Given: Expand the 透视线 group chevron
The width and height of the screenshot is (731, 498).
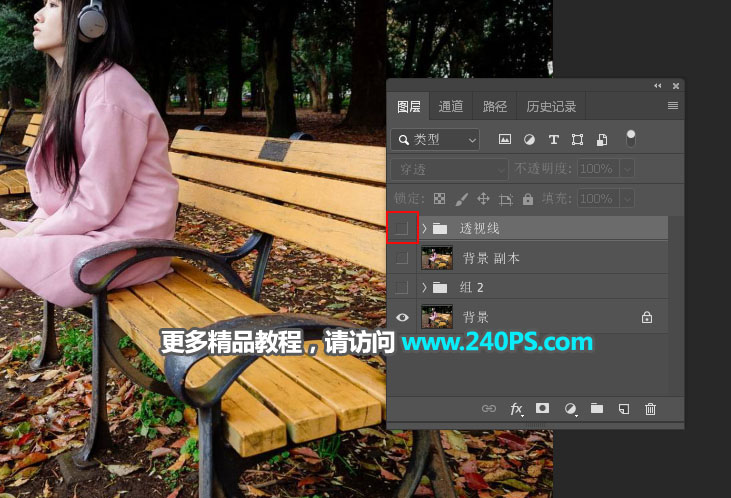Looking at the screenshot, I should (x=424, y=228).
